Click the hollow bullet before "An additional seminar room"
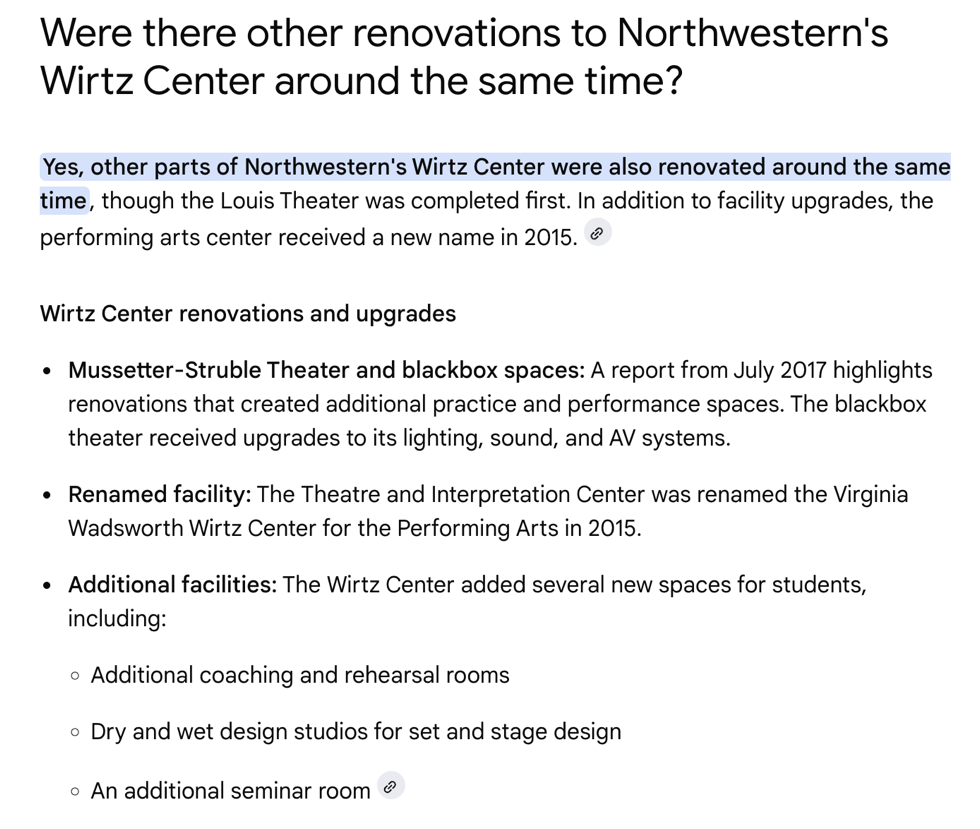Screen dimensions: 980x829 pos(75,792)
